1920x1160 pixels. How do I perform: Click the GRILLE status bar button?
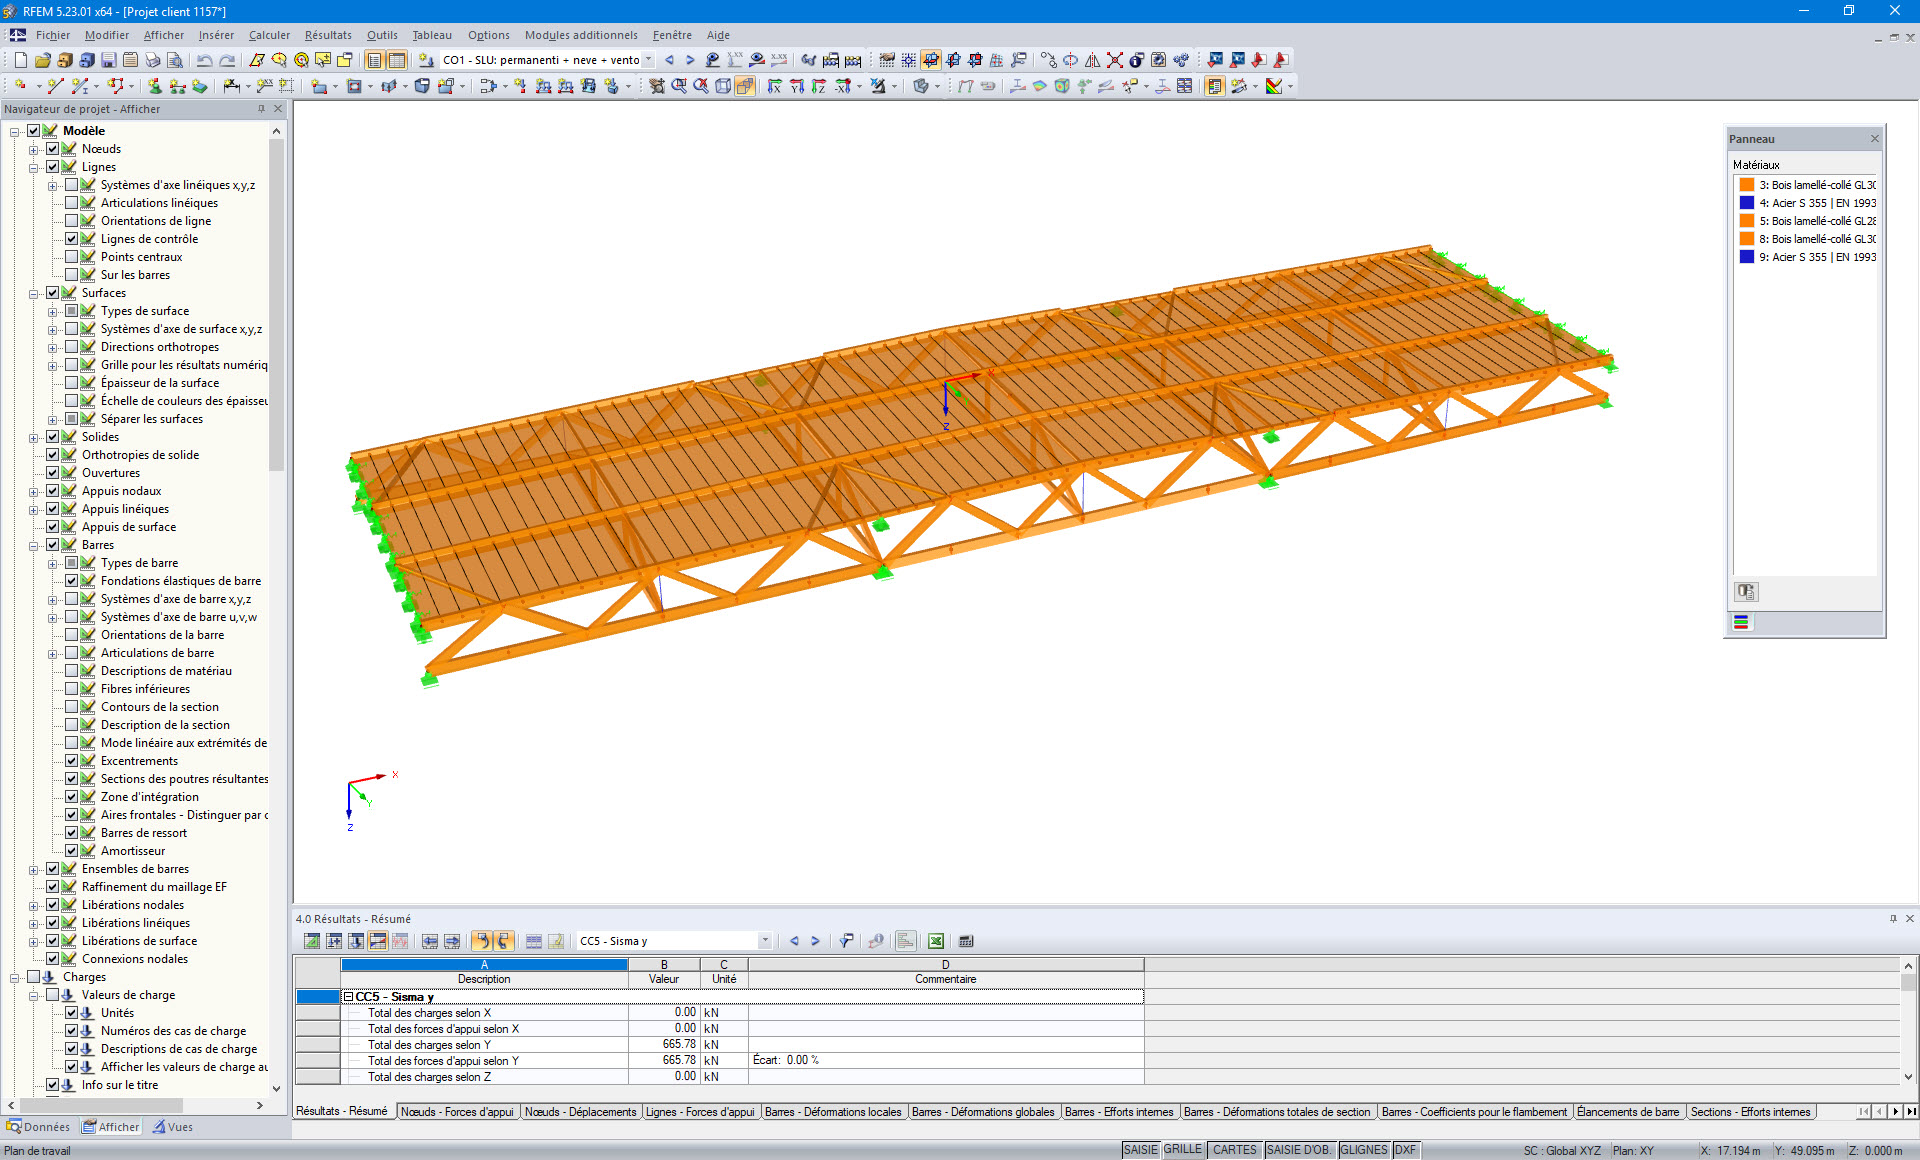tap(1182, 1150)
